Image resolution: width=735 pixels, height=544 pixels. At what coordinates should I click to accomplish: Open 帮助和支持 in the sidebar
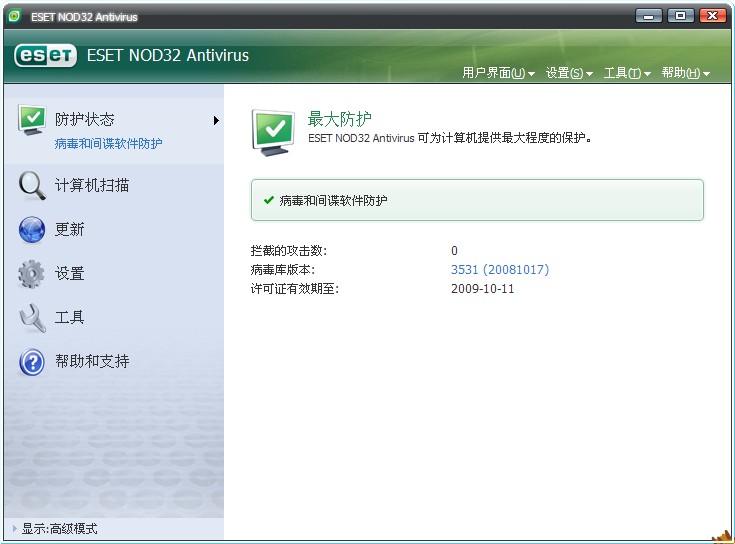coord(92,361)
